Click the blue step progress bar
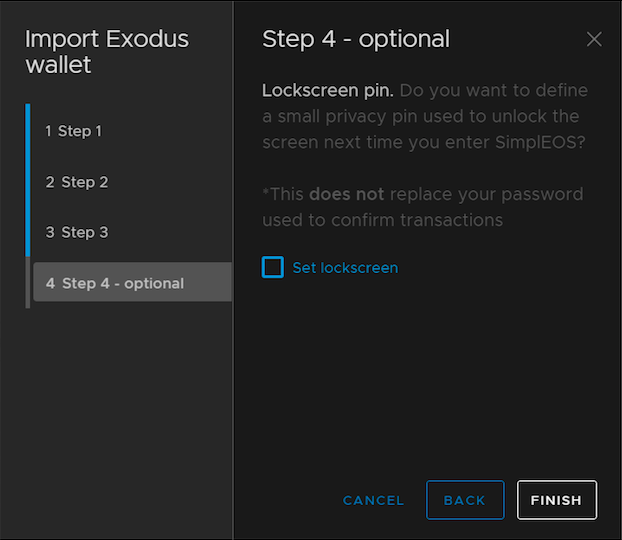The height and width of the screenshot is (540, 622). [28, 180]
